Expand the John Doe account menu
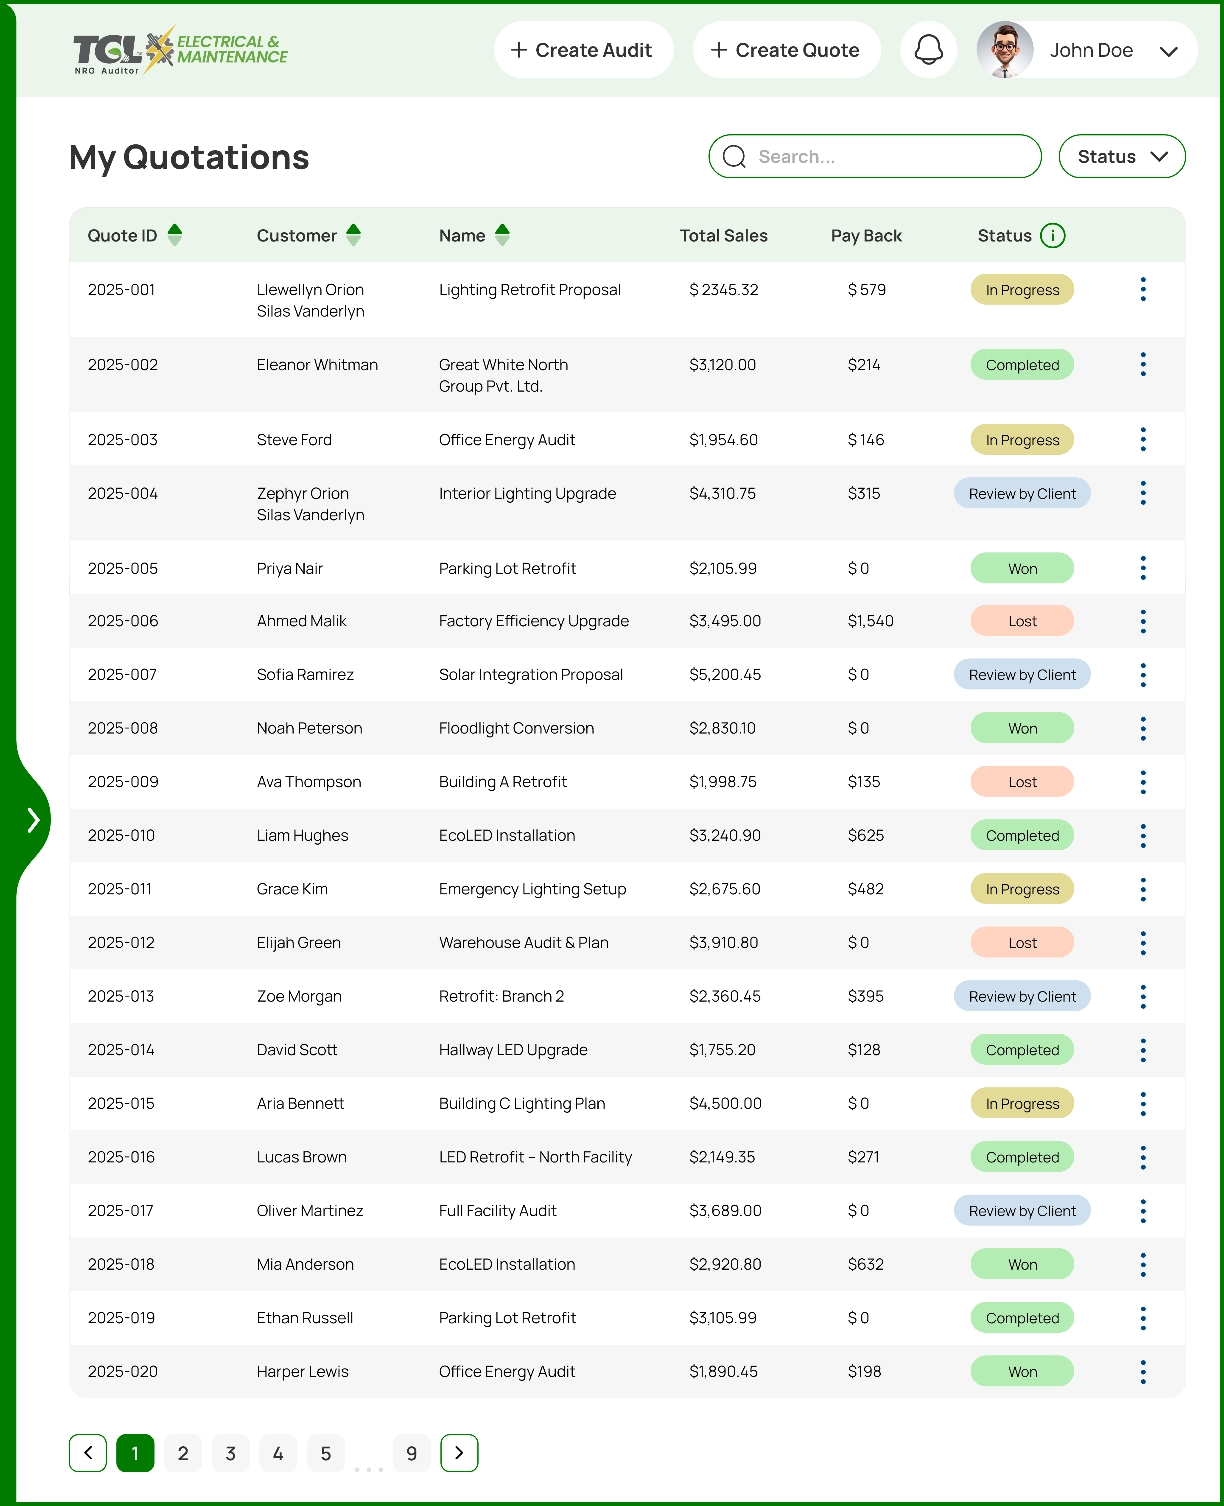The image size is (1224, 1506). pyautogui.click(x=1168, y=51)
